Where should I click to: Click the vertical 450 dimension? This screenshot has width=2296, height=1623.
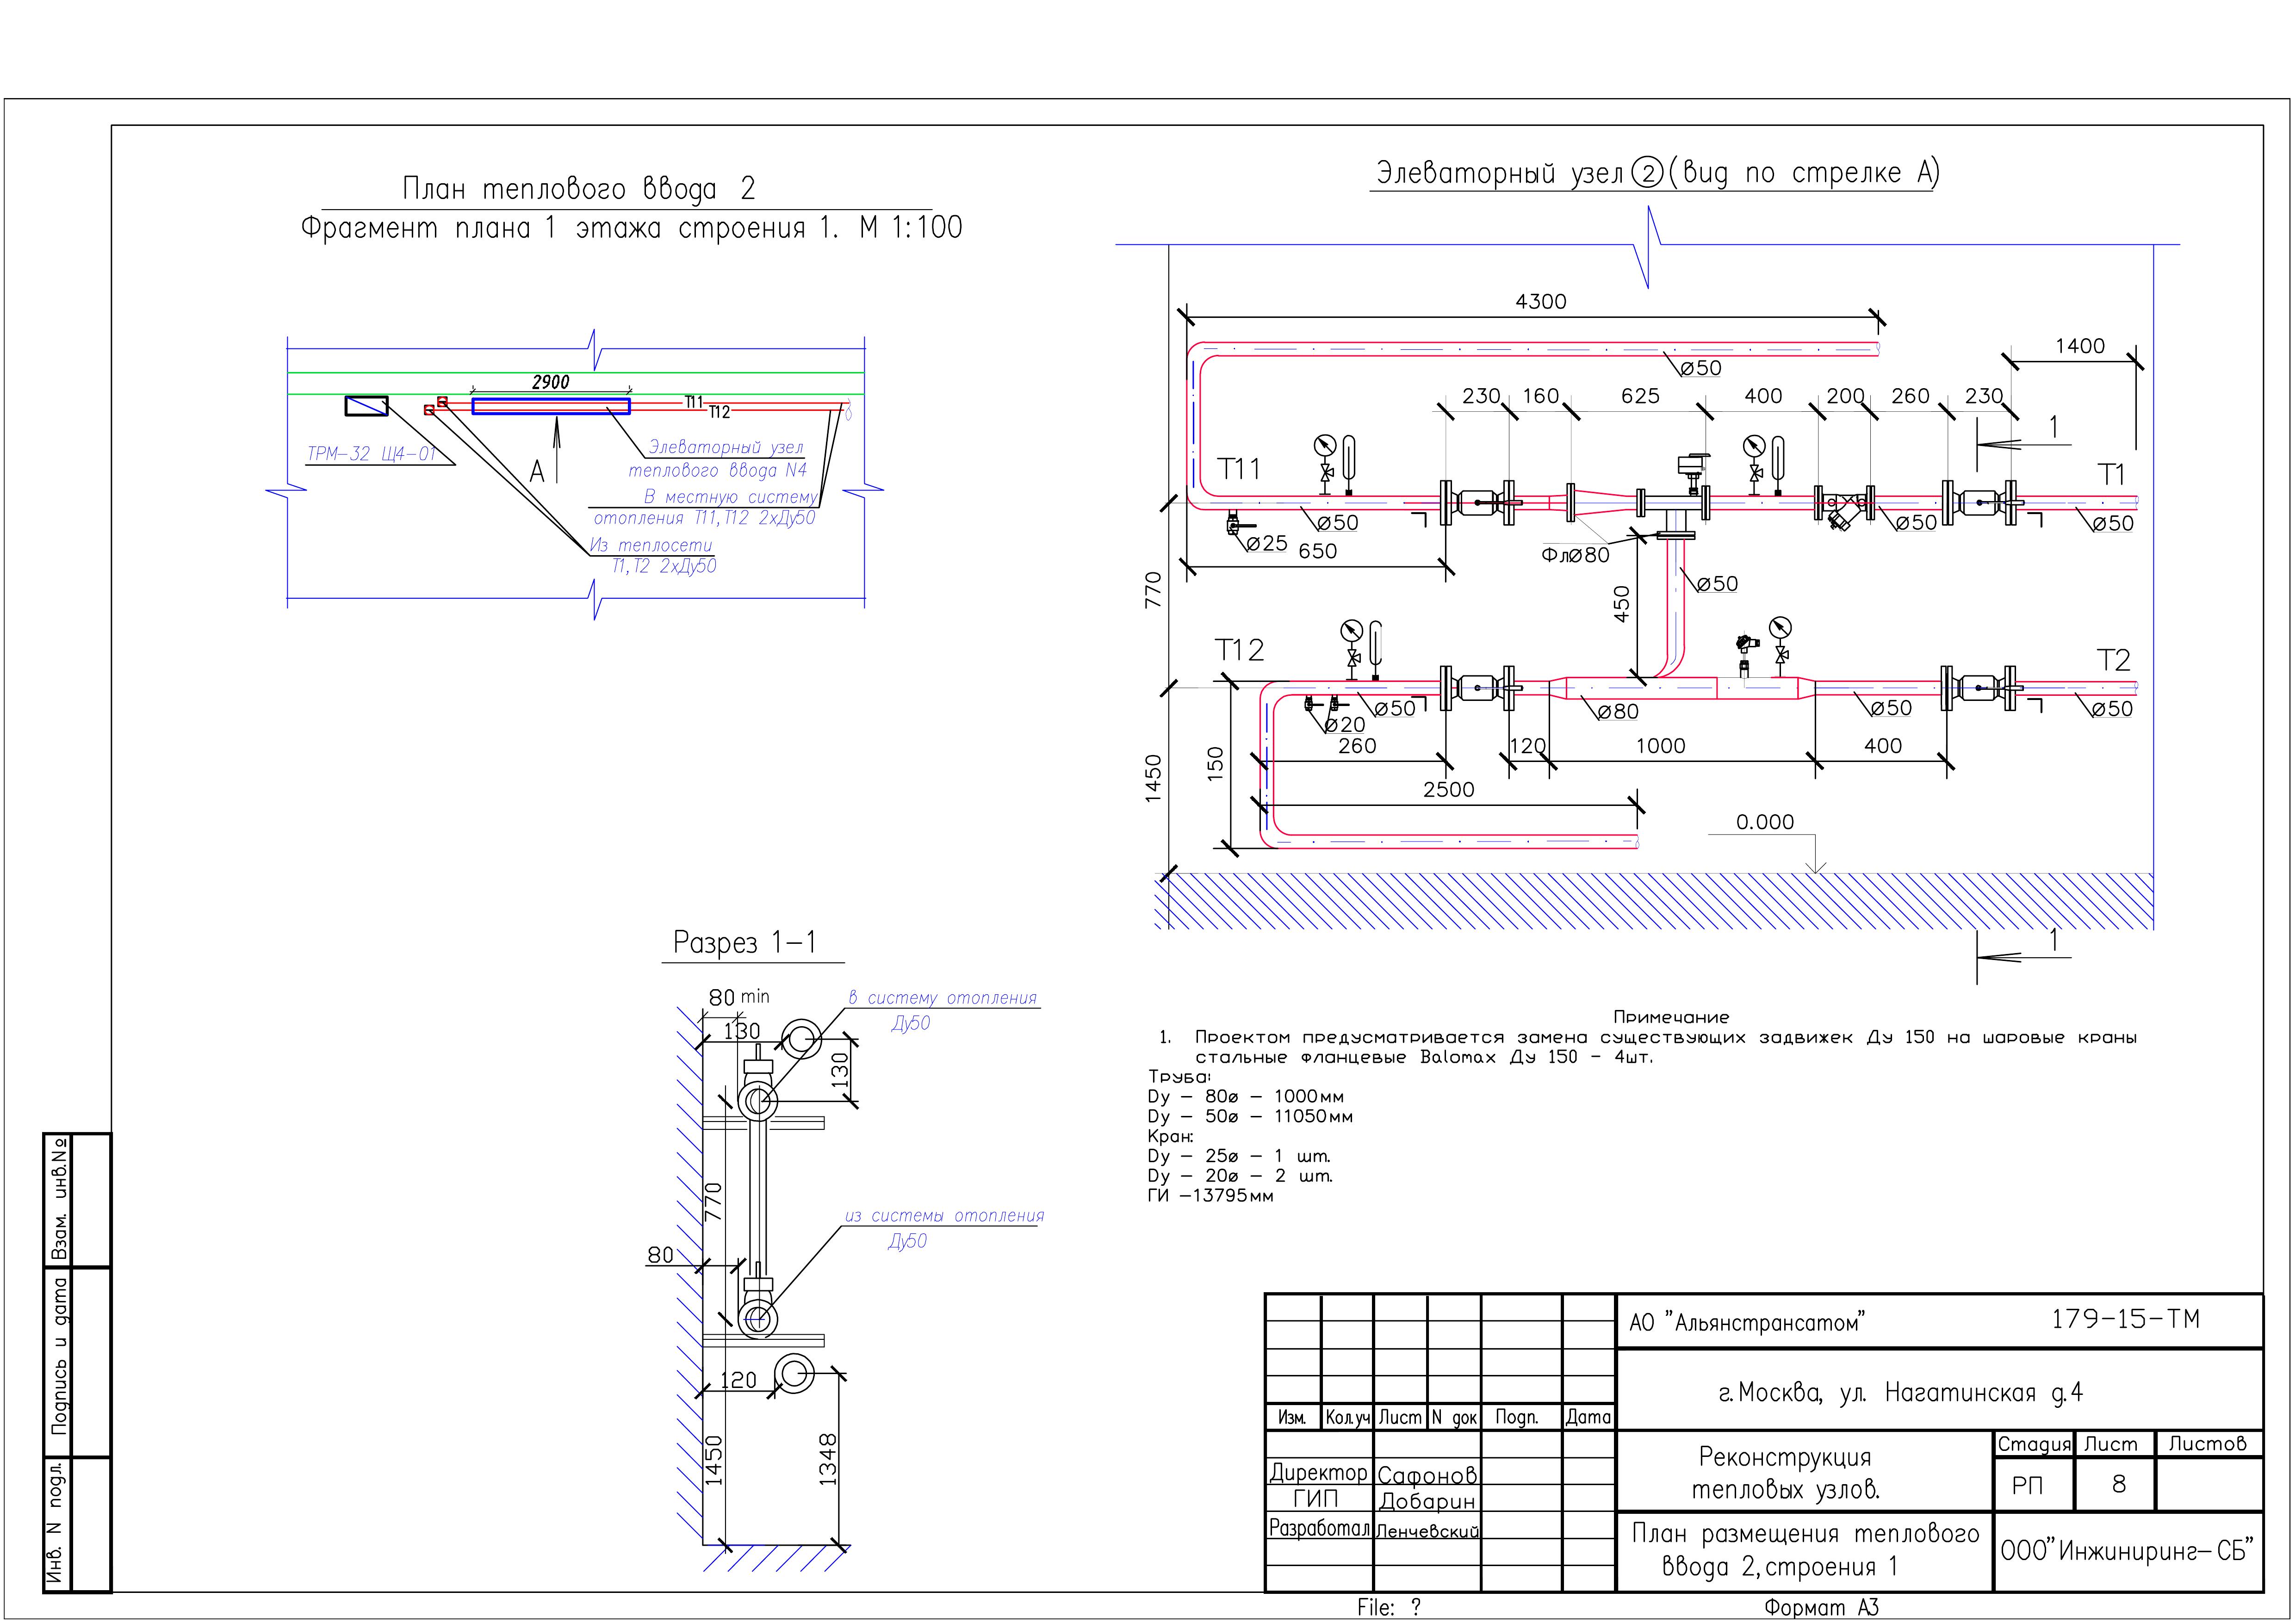[1621, 604]
